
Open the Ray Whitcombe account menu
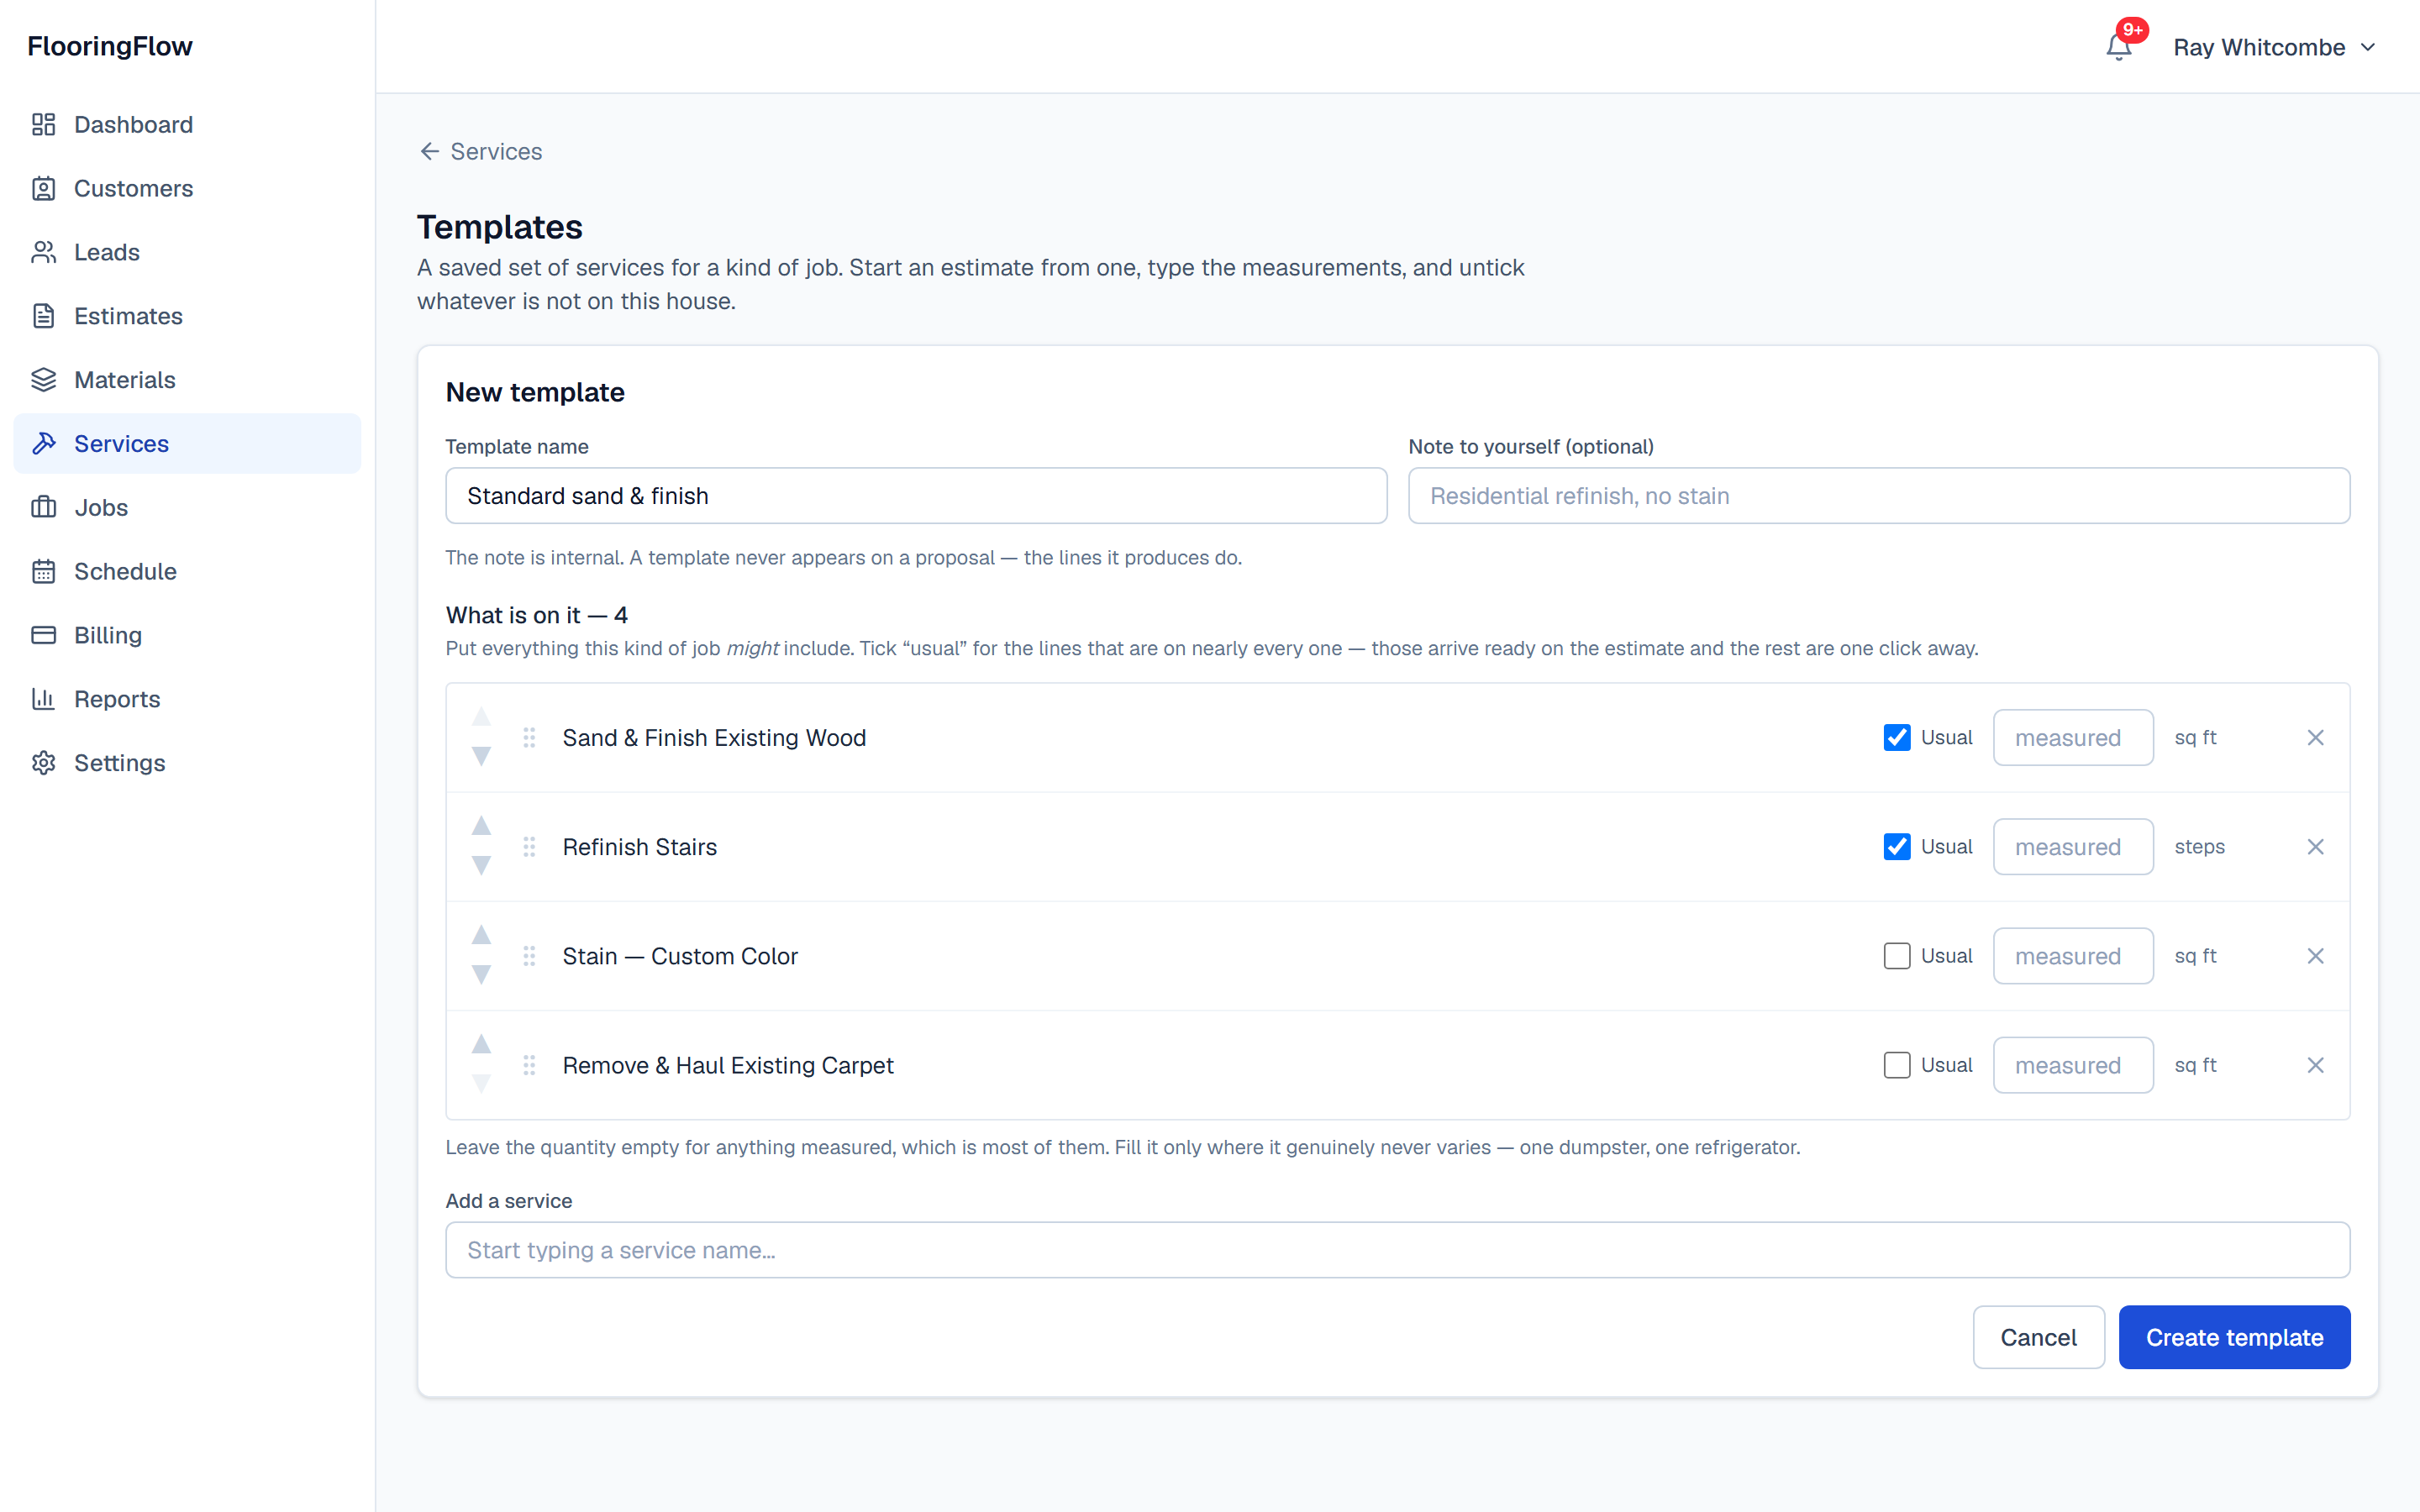tap(2274, 47)
